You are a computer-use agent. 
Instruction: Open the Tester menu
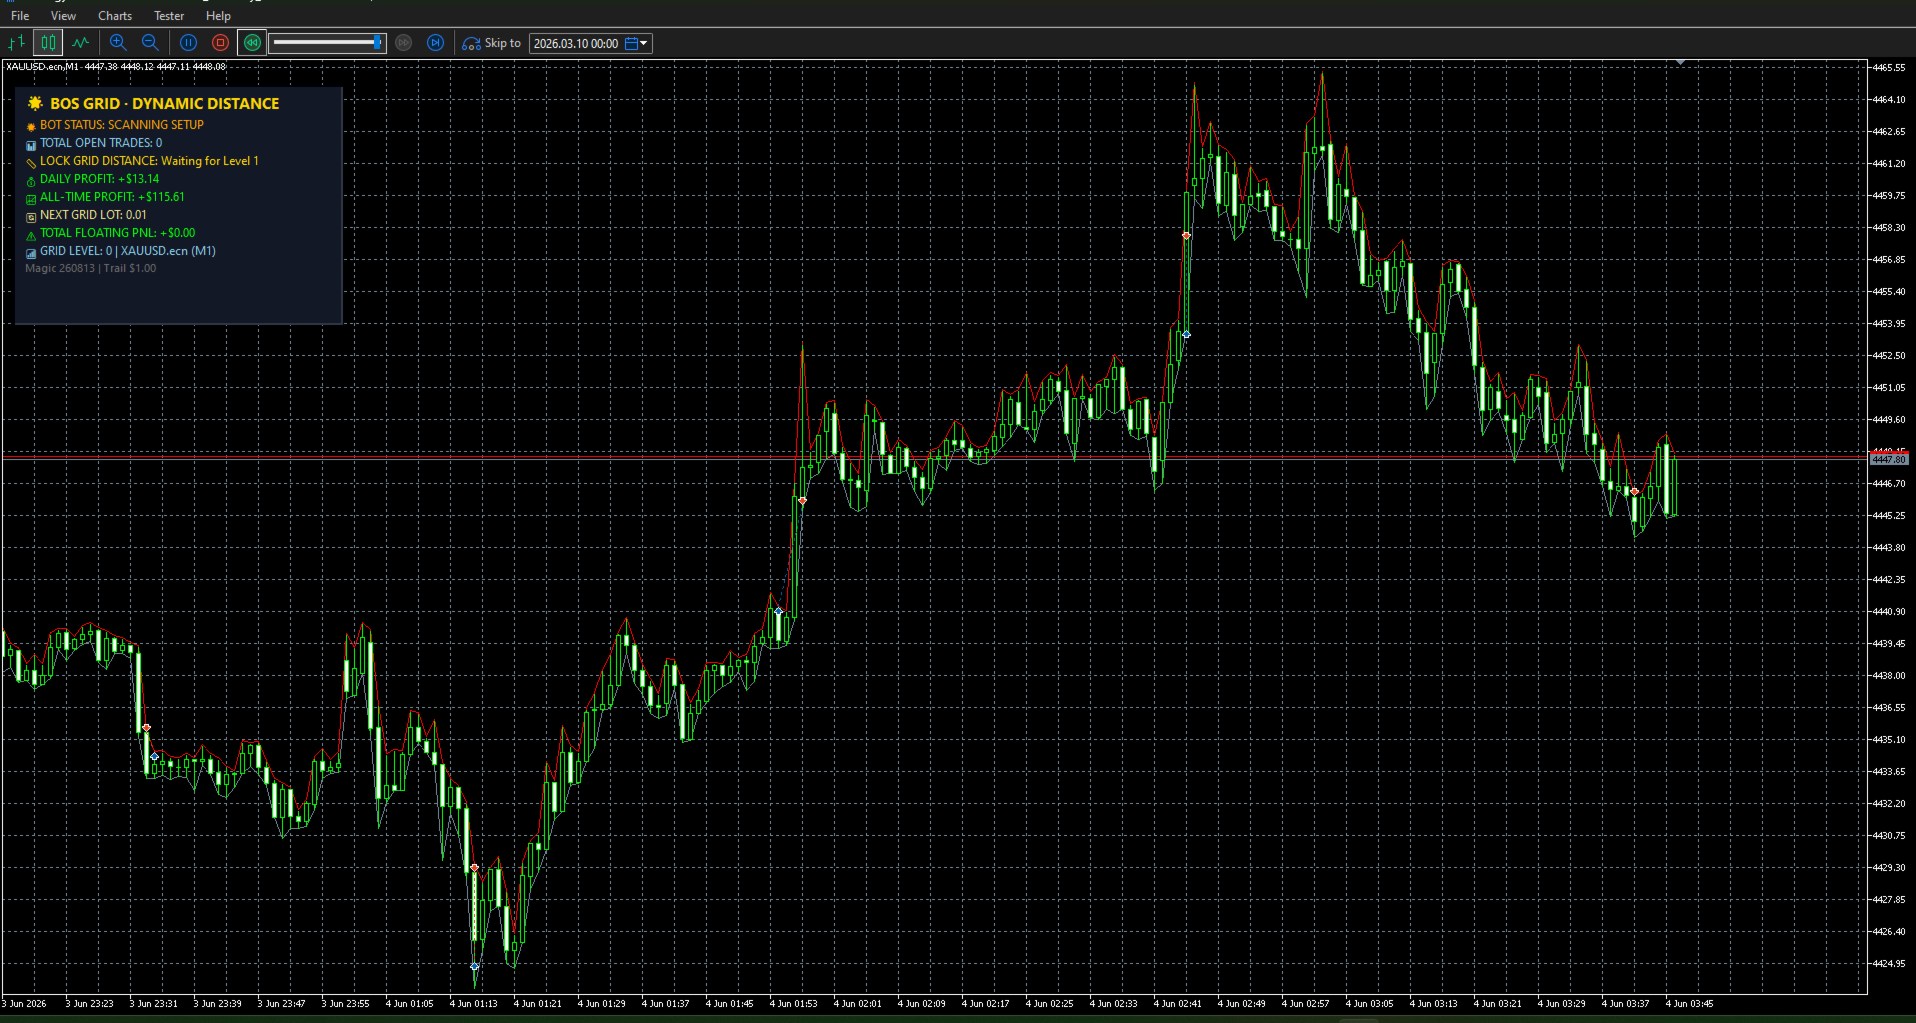pyautogui.click(x=169, y=16)
